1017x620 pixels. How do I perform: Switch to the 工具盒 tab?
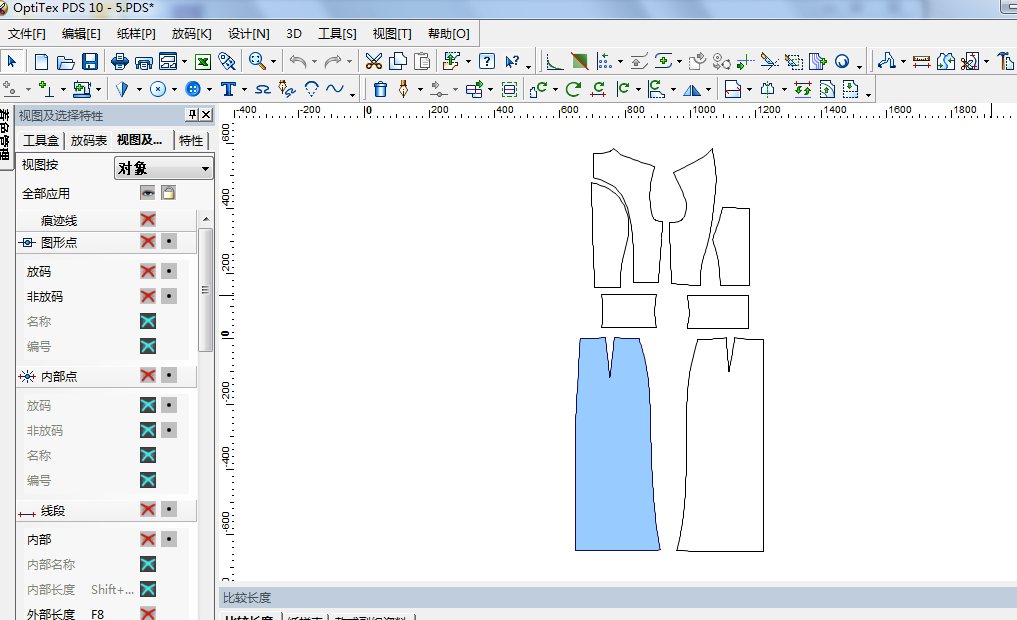pos(42,140)
